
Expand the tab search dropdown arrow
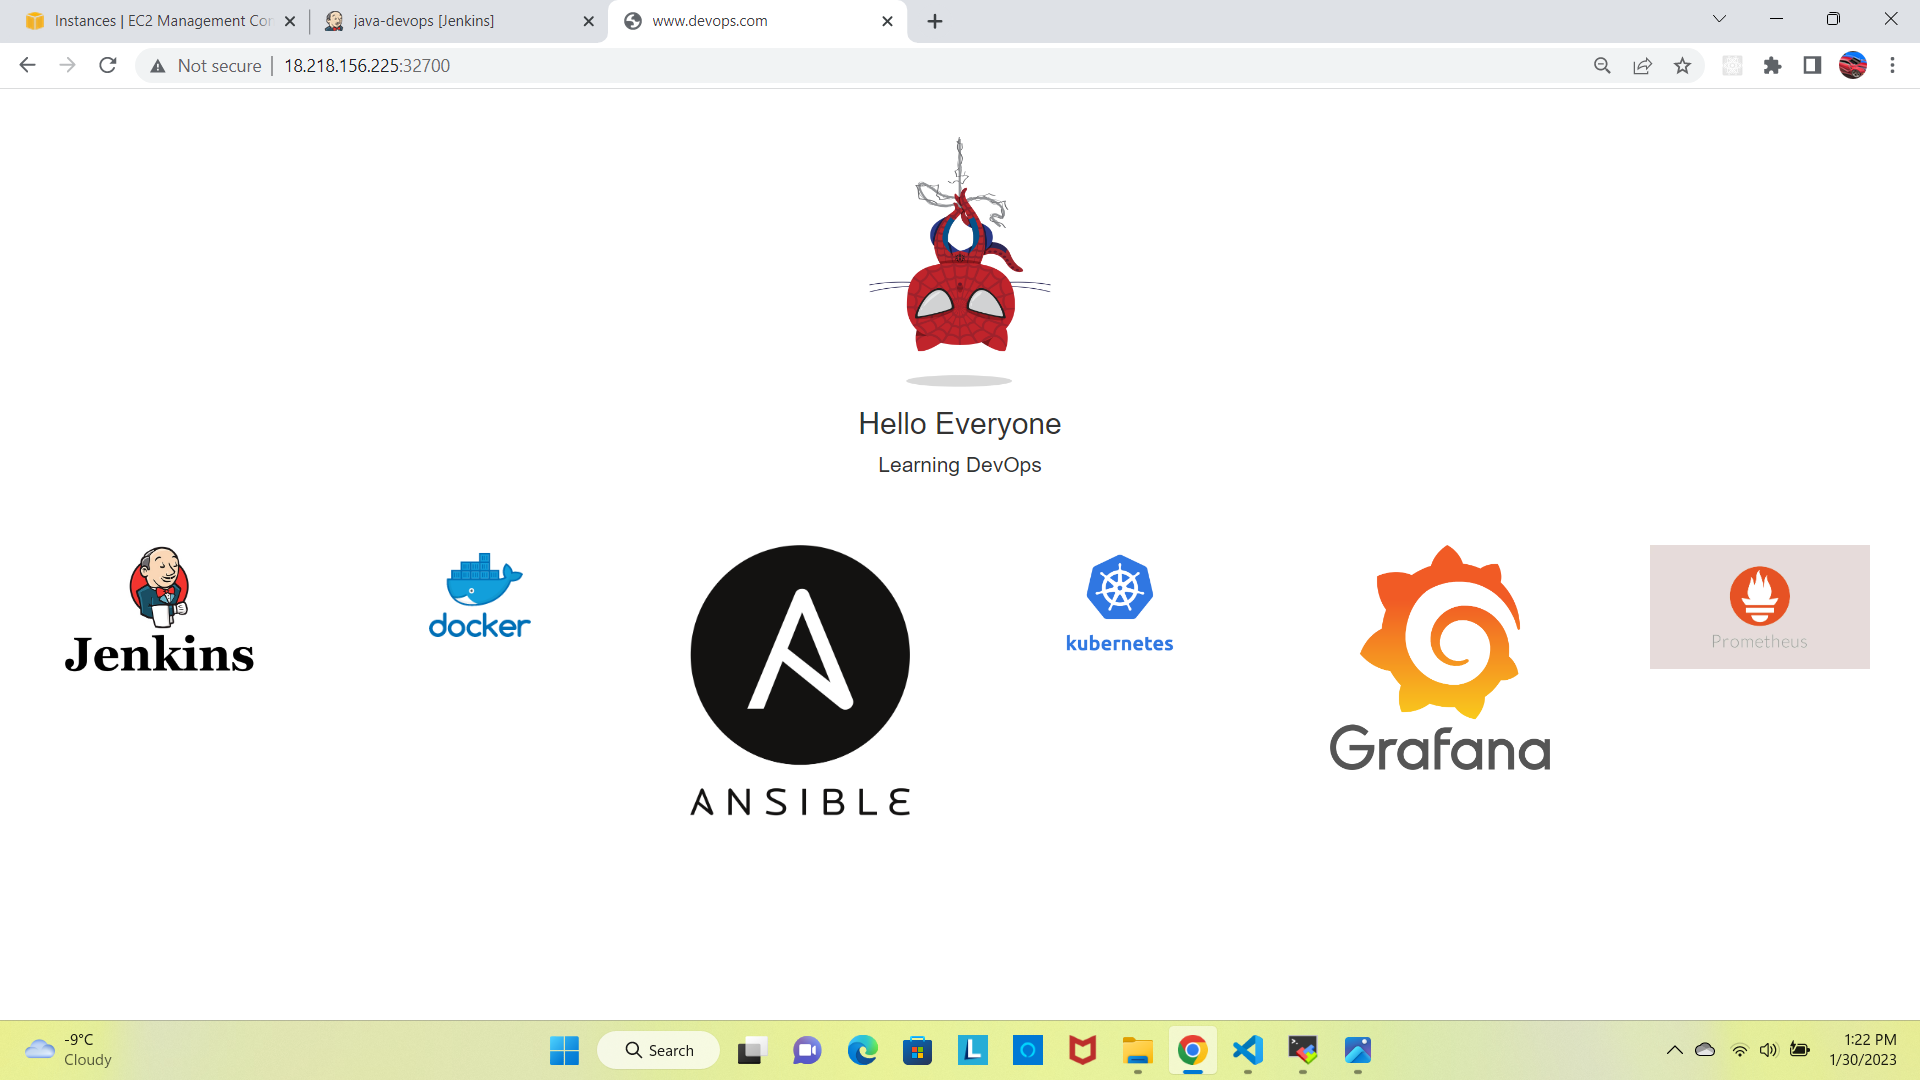(x=1719, y=19)
